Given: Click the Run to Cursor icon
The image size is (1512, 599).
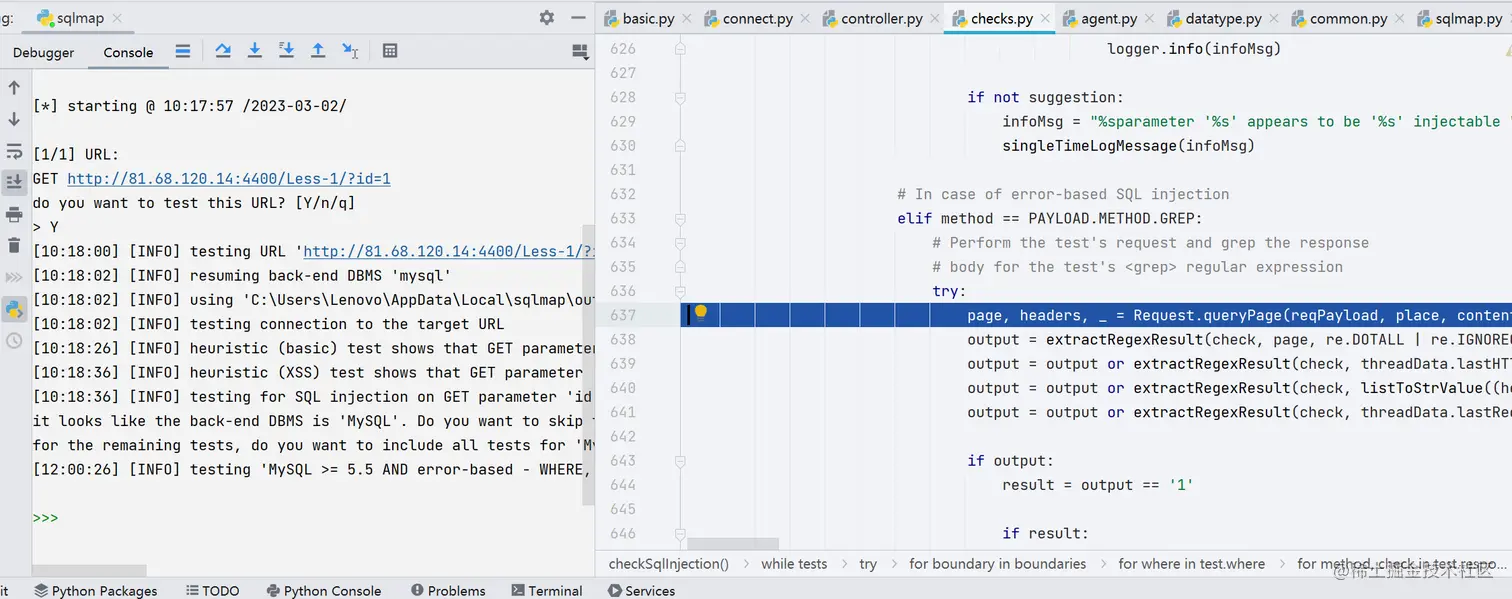Looking at the screenshot, I should (350, 51).
